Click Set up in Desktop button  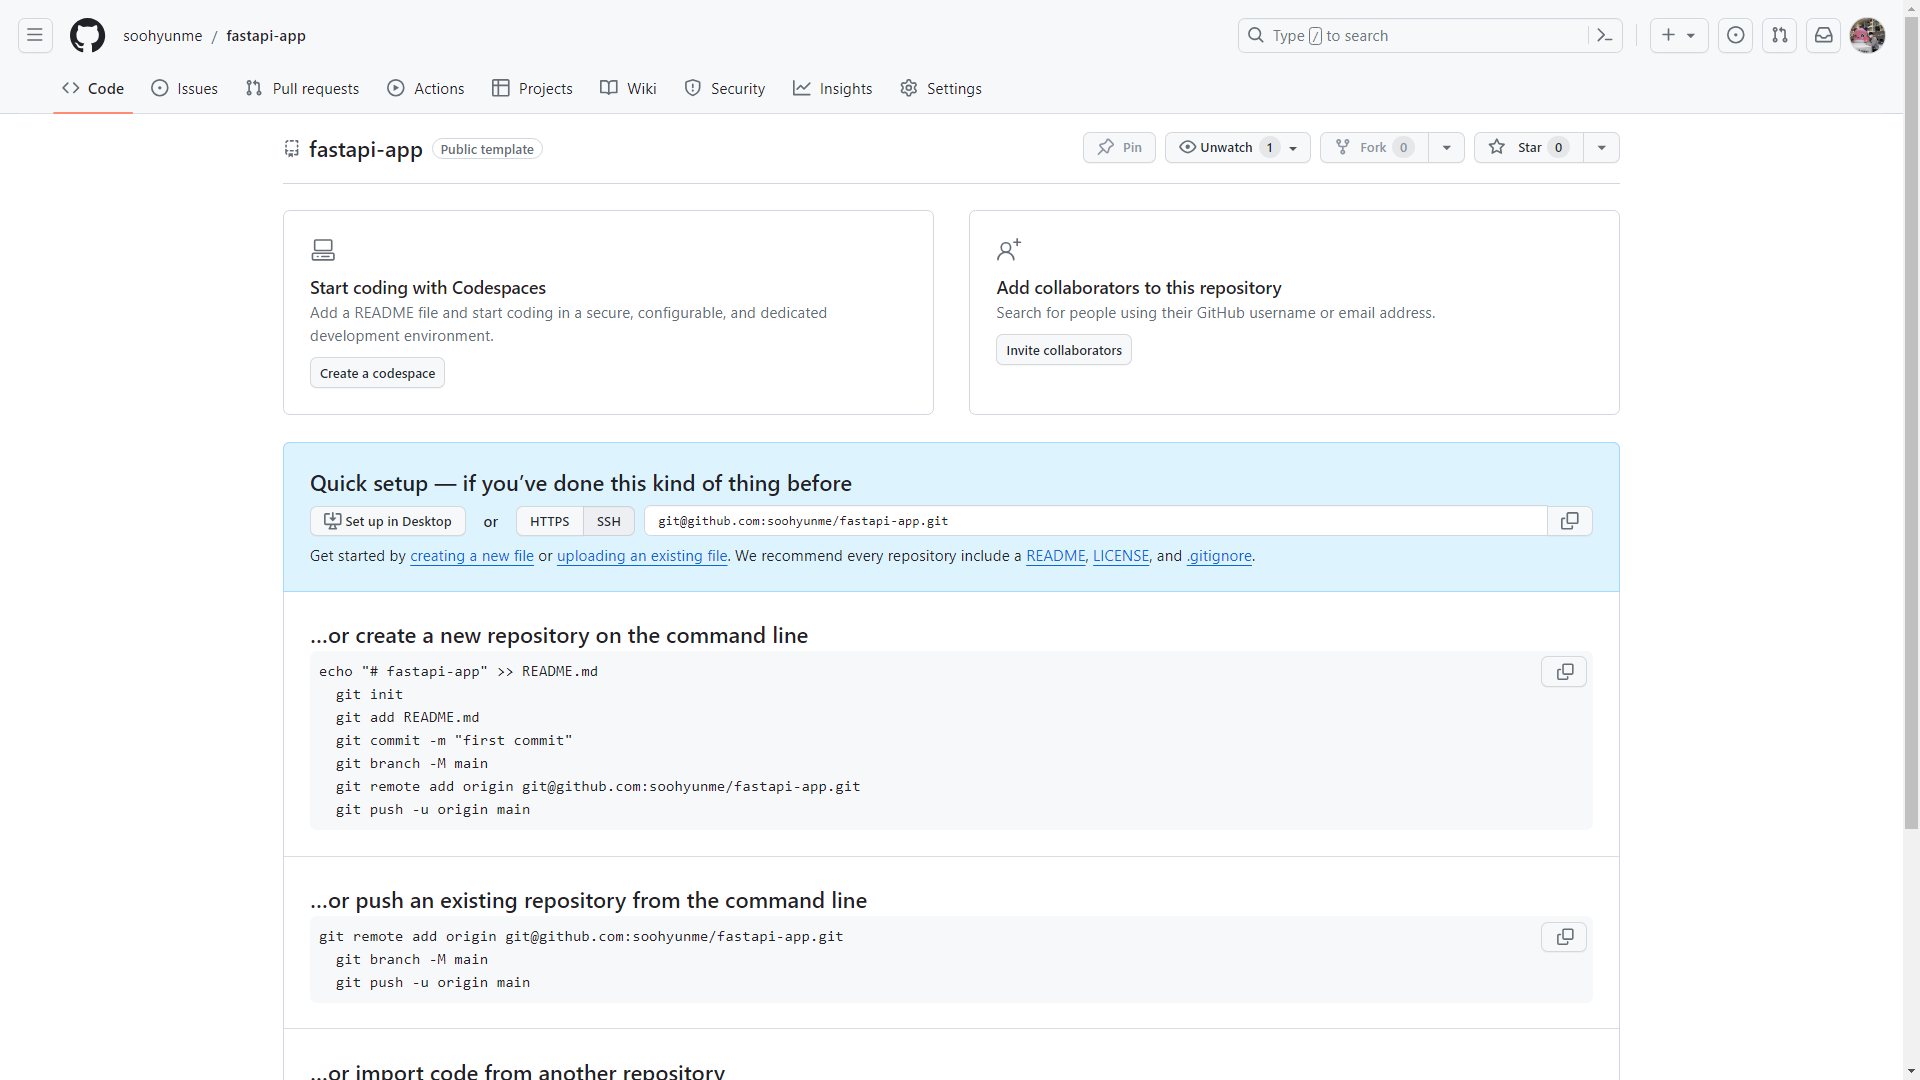point(388,521)
